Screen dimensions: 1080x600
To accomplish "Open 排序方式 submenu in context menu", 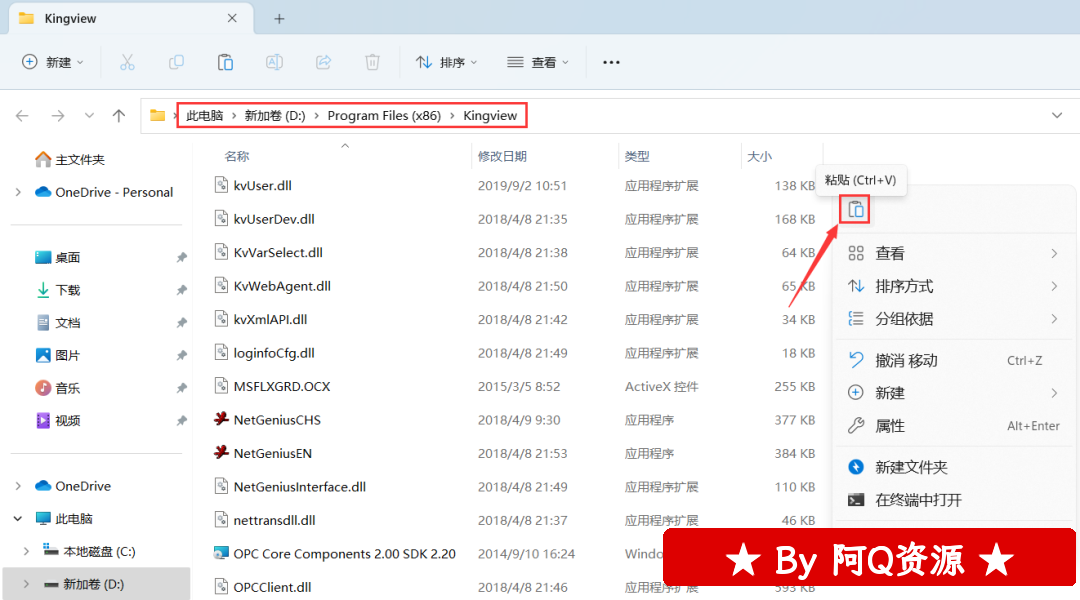I will tap(954, 286).
